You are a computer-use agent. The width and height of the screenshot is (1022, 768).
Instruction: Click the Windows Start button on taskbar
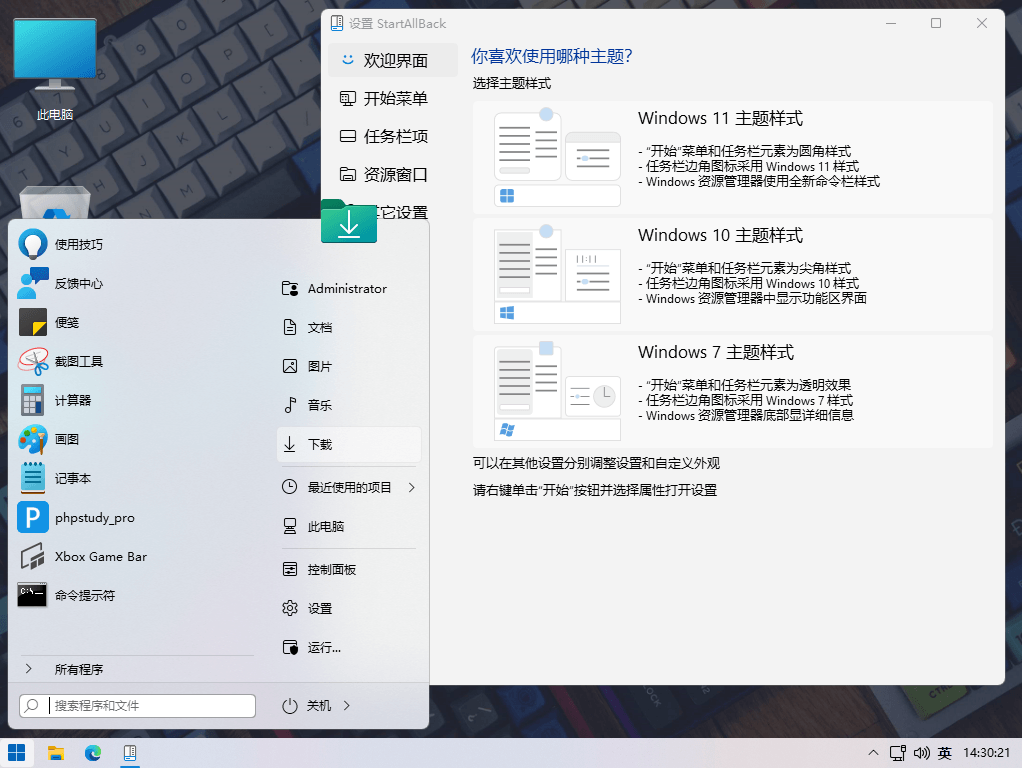point(17,753)
